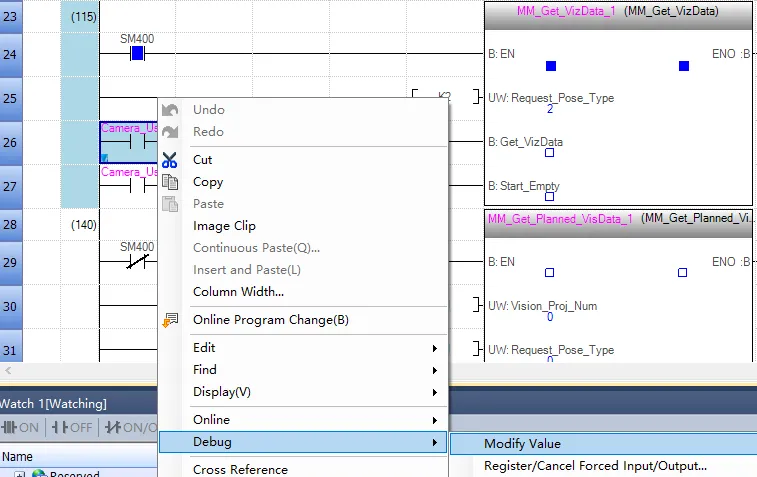Screen dimensions: 757x477
Task: Click the ENO indicator of MM_Get_Planned_VisData_1
Action: point(682,273)
